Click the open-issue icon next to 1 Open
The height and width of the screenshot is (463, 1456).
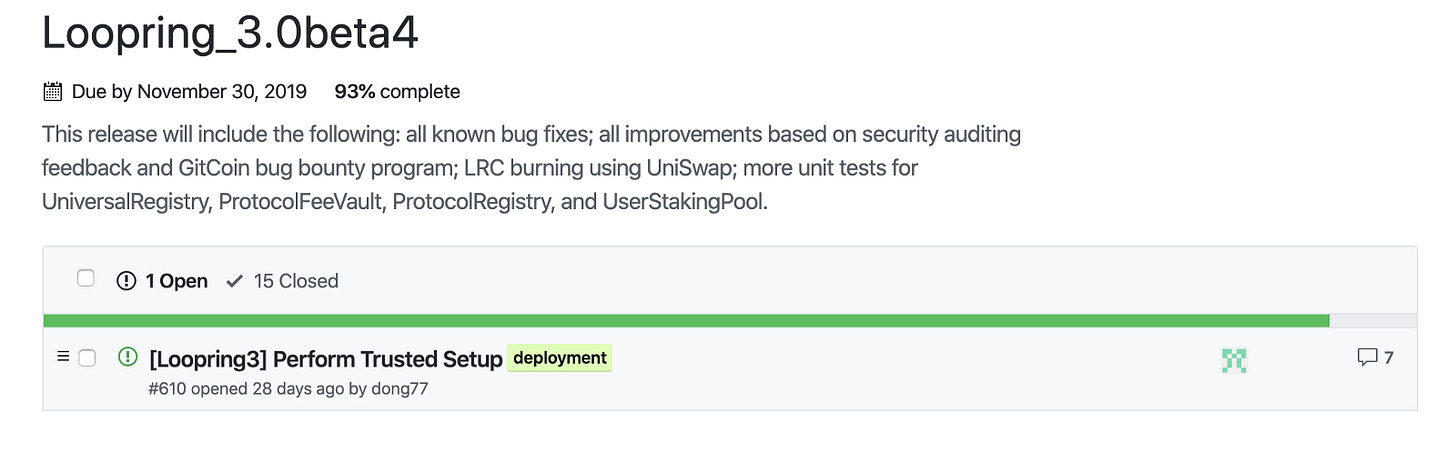126,281
